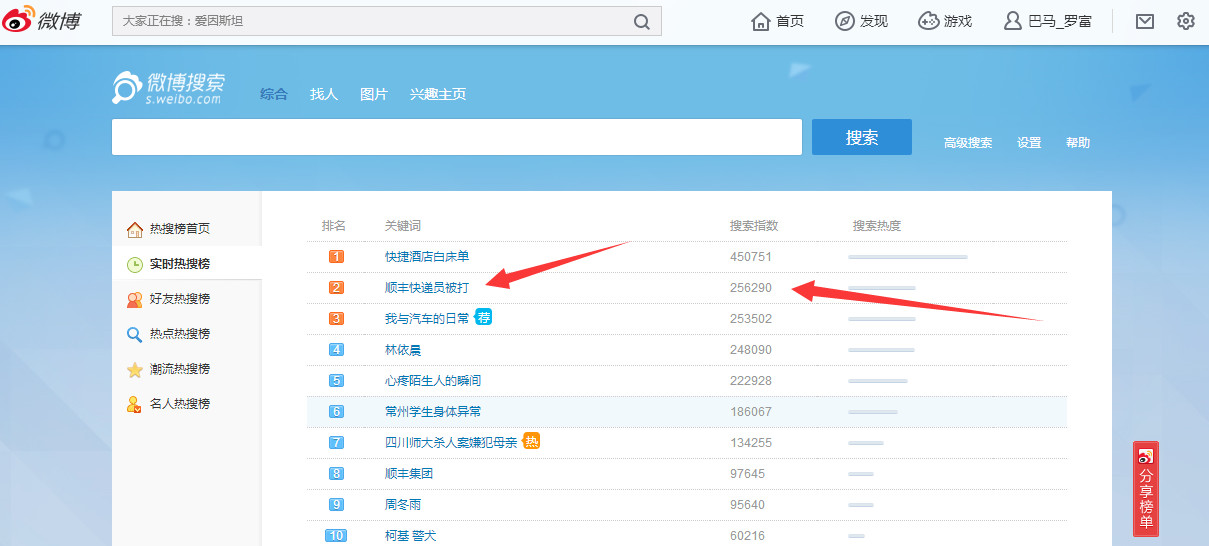Select the 兴趣主页 search tab
This screenshot has width=1209, height=546.
tap(438, 94)
